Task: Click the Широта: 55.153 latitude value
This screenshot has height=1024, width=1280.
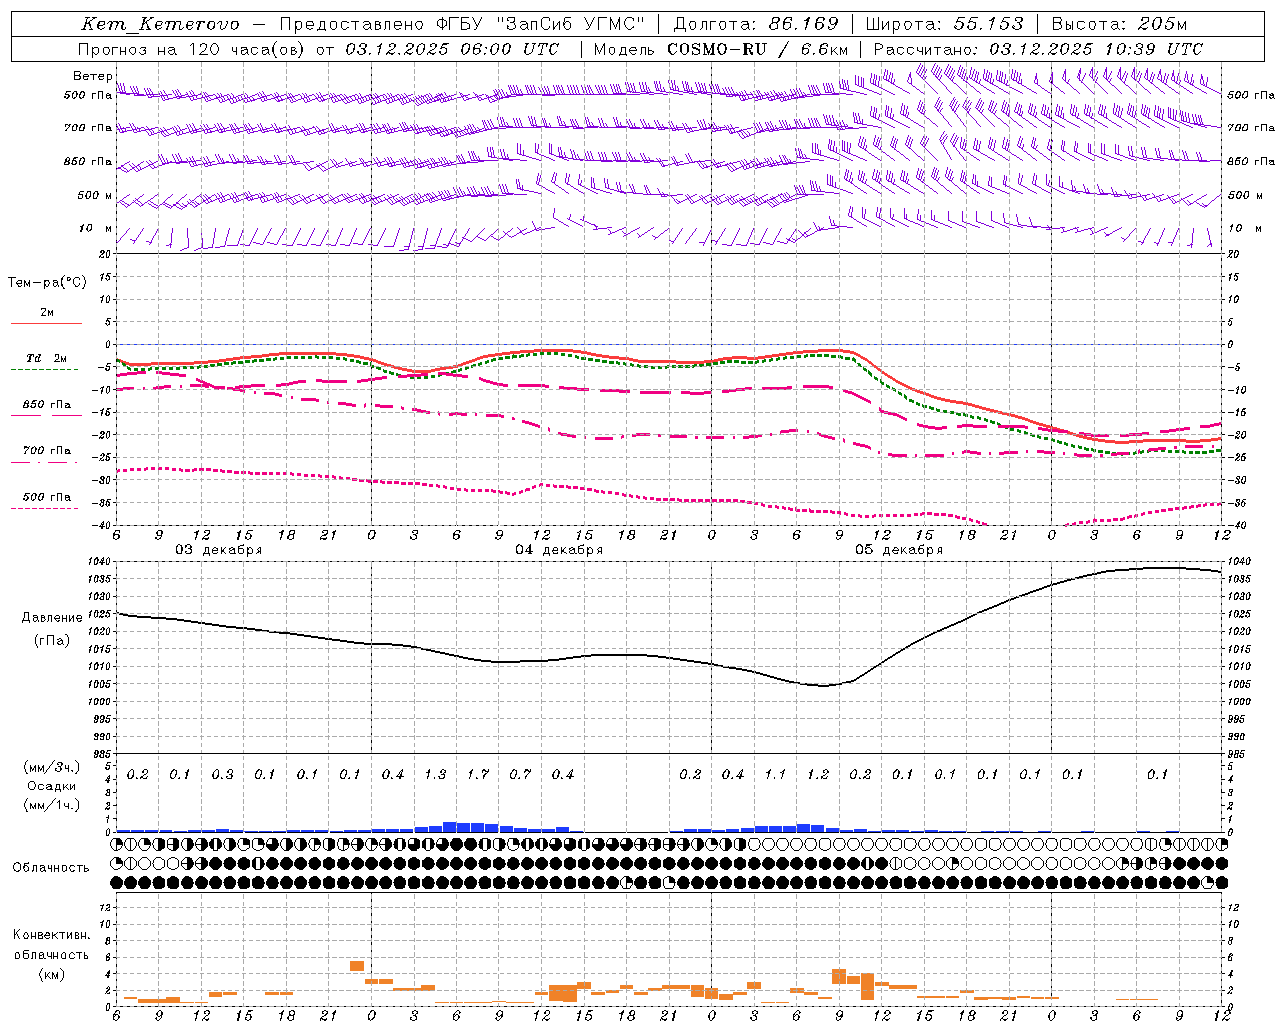Action: (x=944, y=24)
